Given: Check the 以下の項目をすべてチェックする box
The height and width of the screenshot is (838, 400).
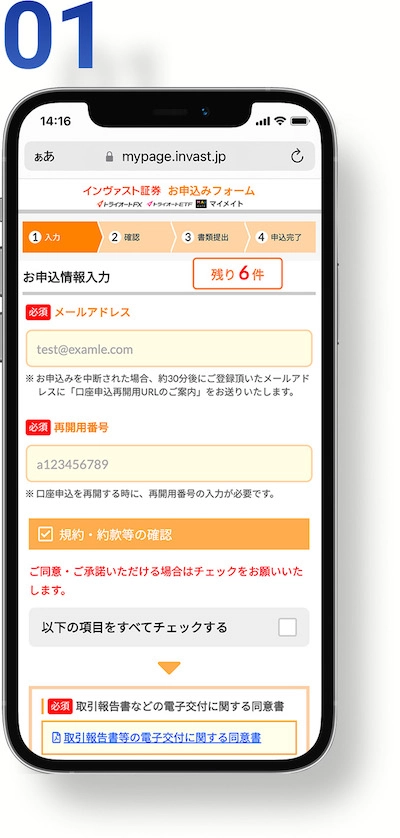Looking at the screenshot, I should point(287,627).
